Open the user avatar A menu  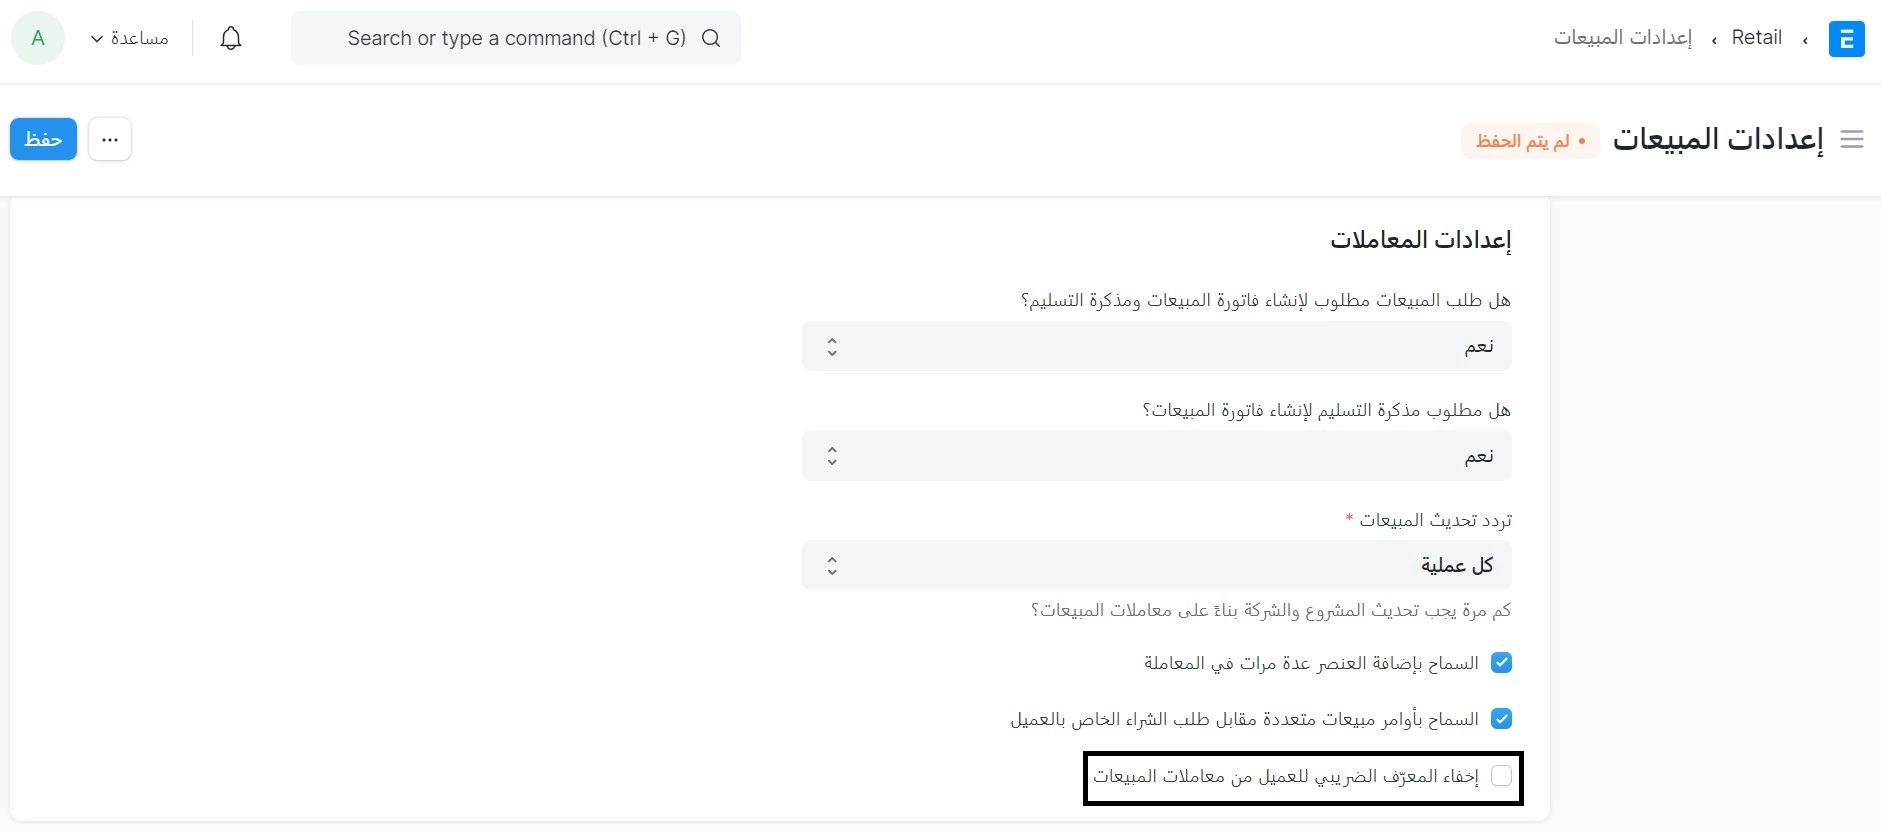click(38, 38)
